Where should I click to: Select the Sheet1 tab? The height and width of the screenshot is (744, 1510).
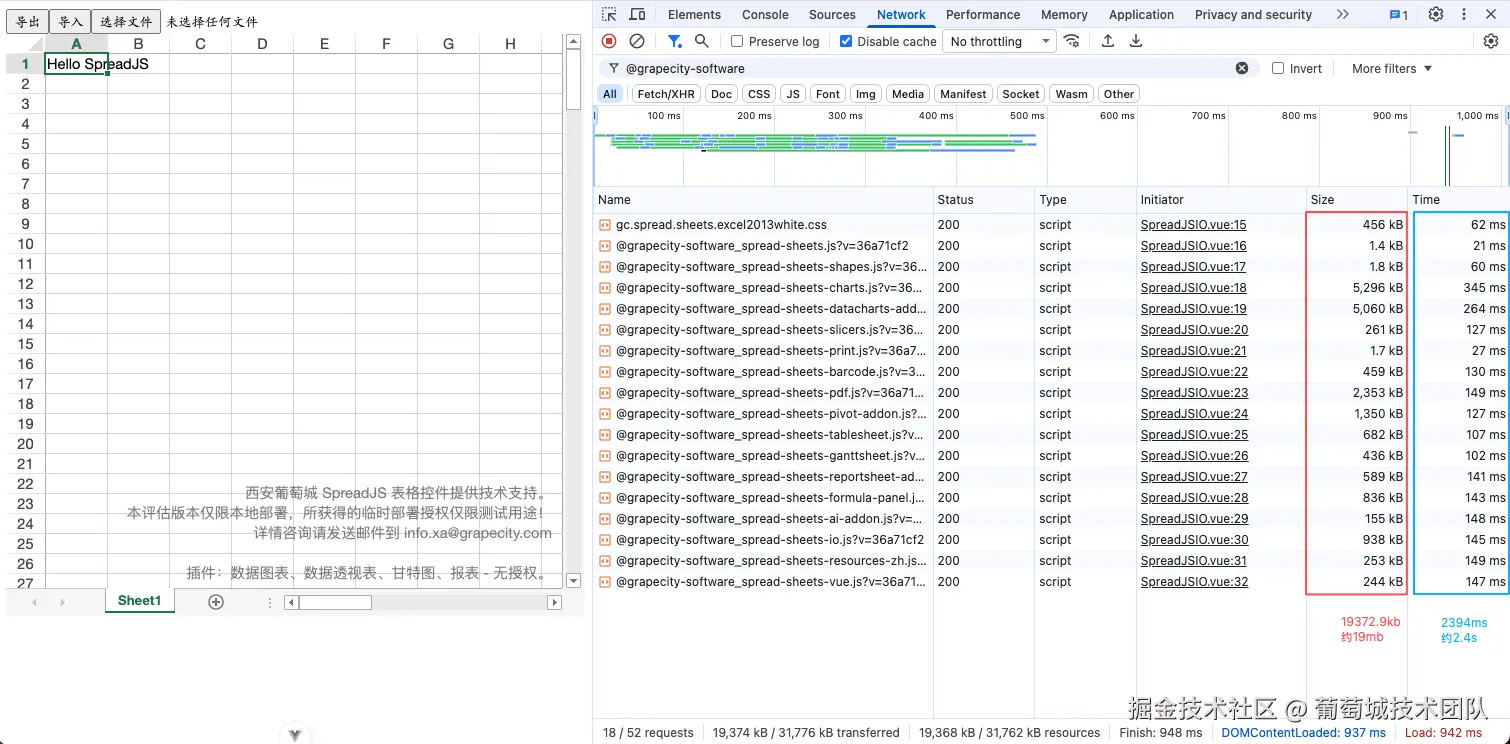pyautogui.click(x=139, y=600)
